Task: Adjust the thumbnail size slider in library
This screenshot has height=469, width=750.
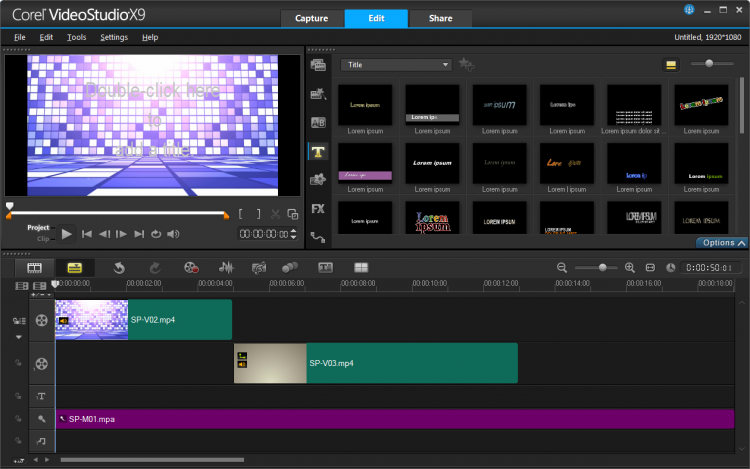Action: click(x=710, y=64)
